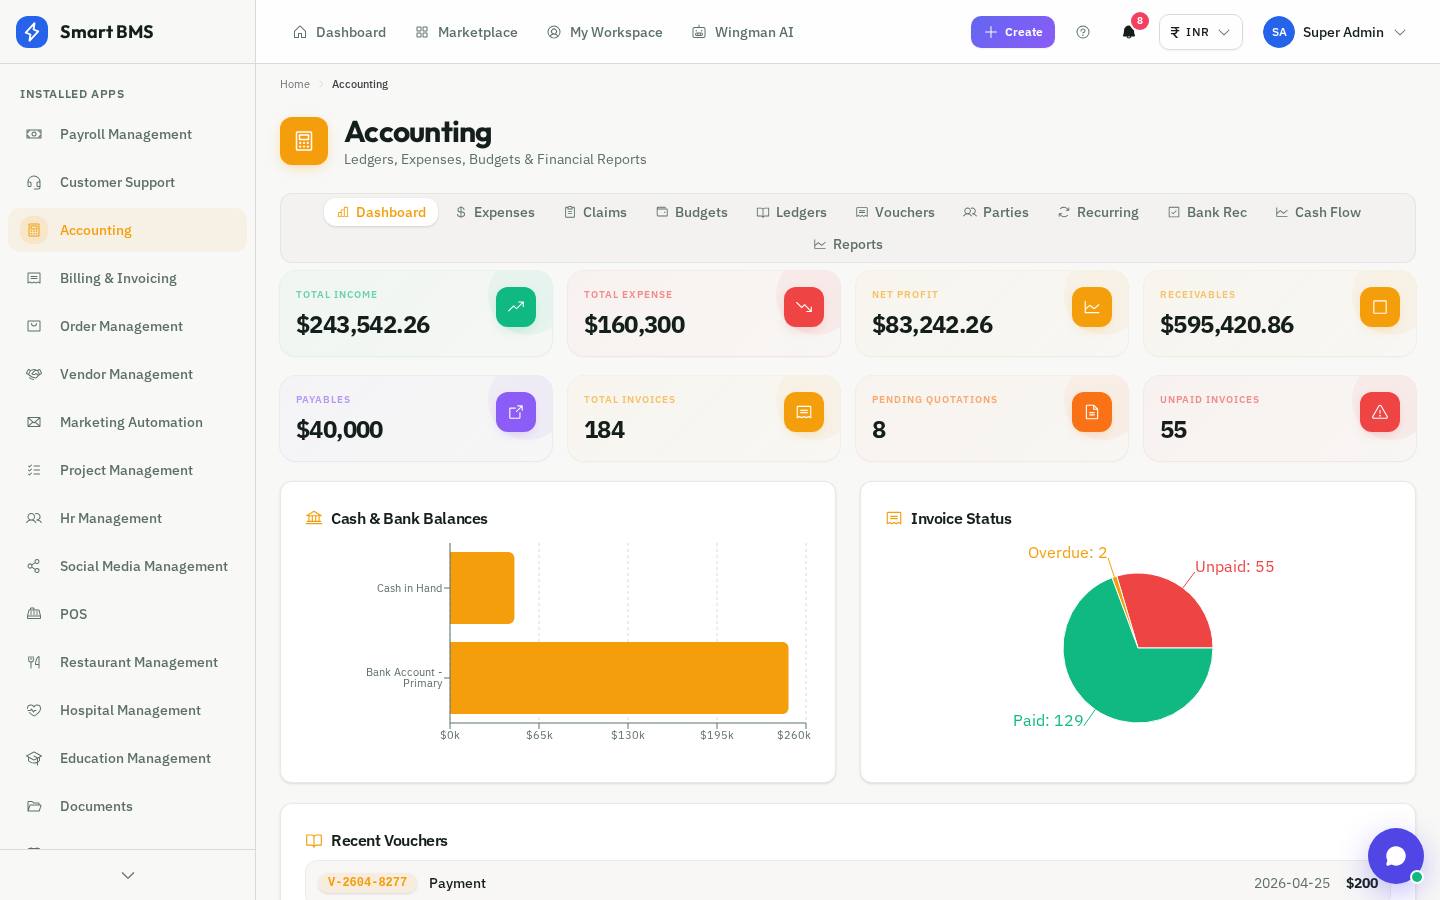Click the Invoice Status panel icon
The width and height of the screenshot is (1440, 900).
(894, 518)
